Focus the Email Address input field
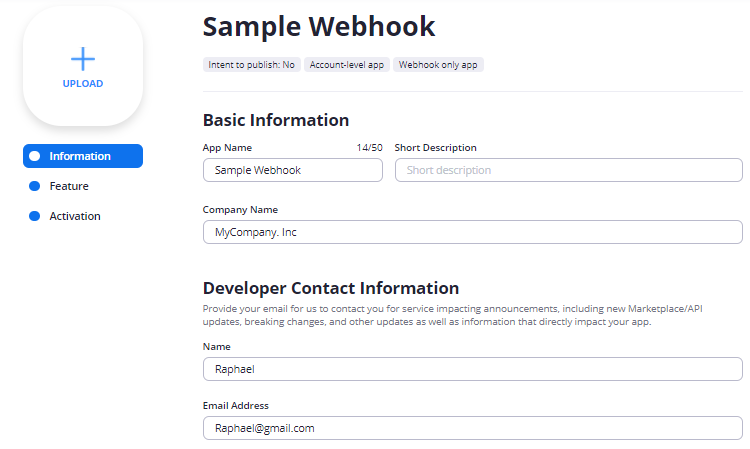 [x=472, y=428]
